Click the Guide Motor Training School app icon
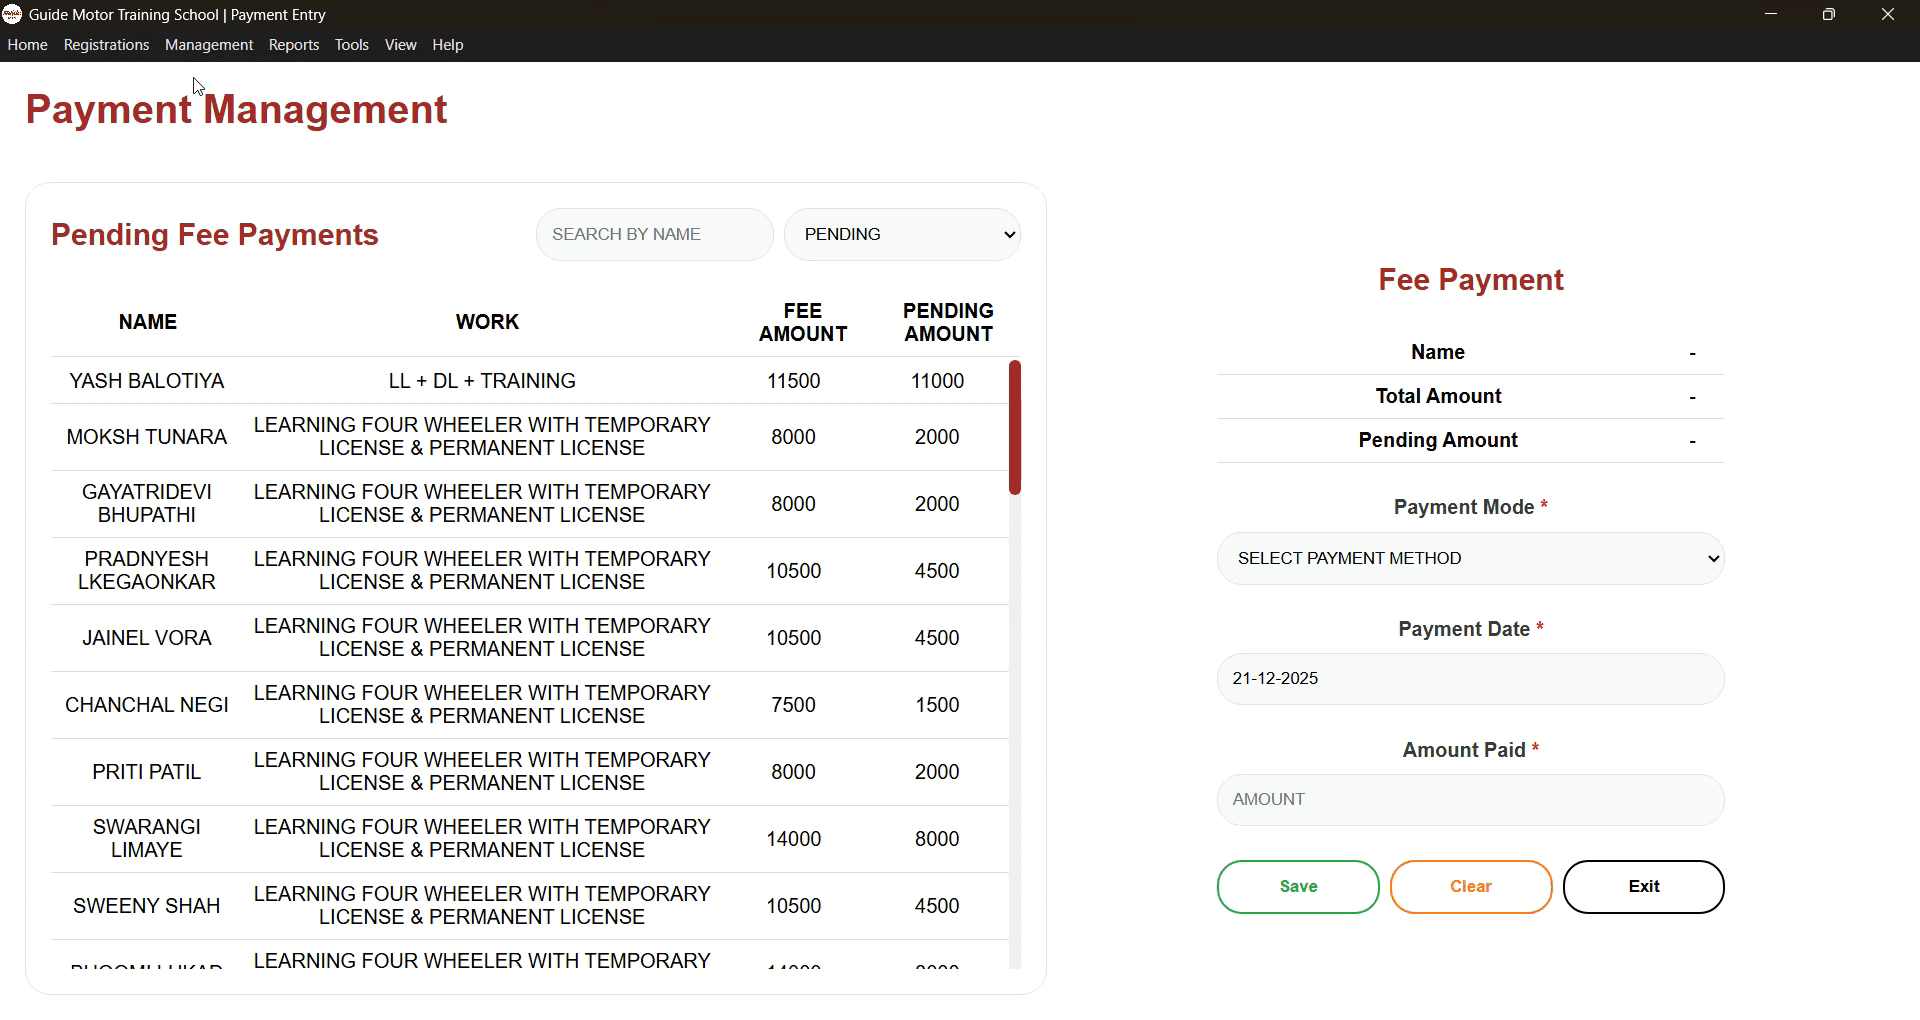This screenshot has width=1920, height=1020. 13,14
